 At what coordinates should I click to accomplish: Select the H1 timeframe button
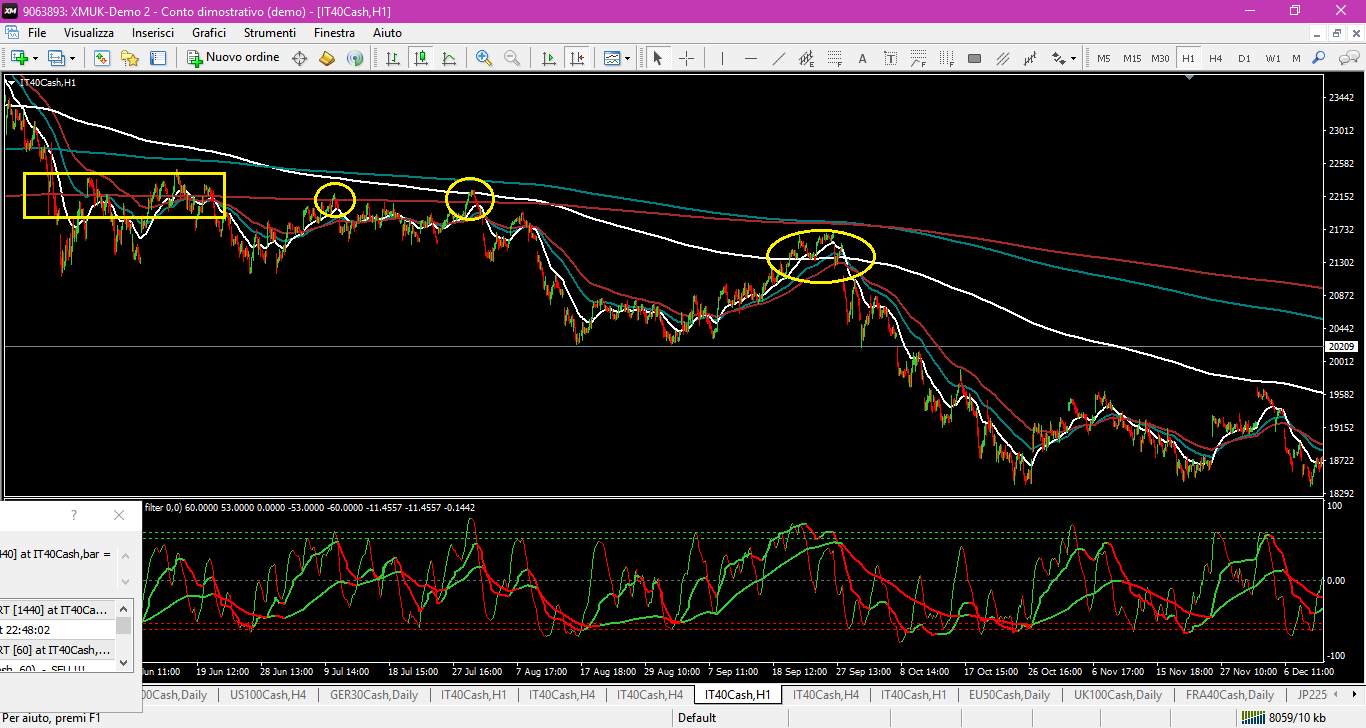[x=1188, y=58]
